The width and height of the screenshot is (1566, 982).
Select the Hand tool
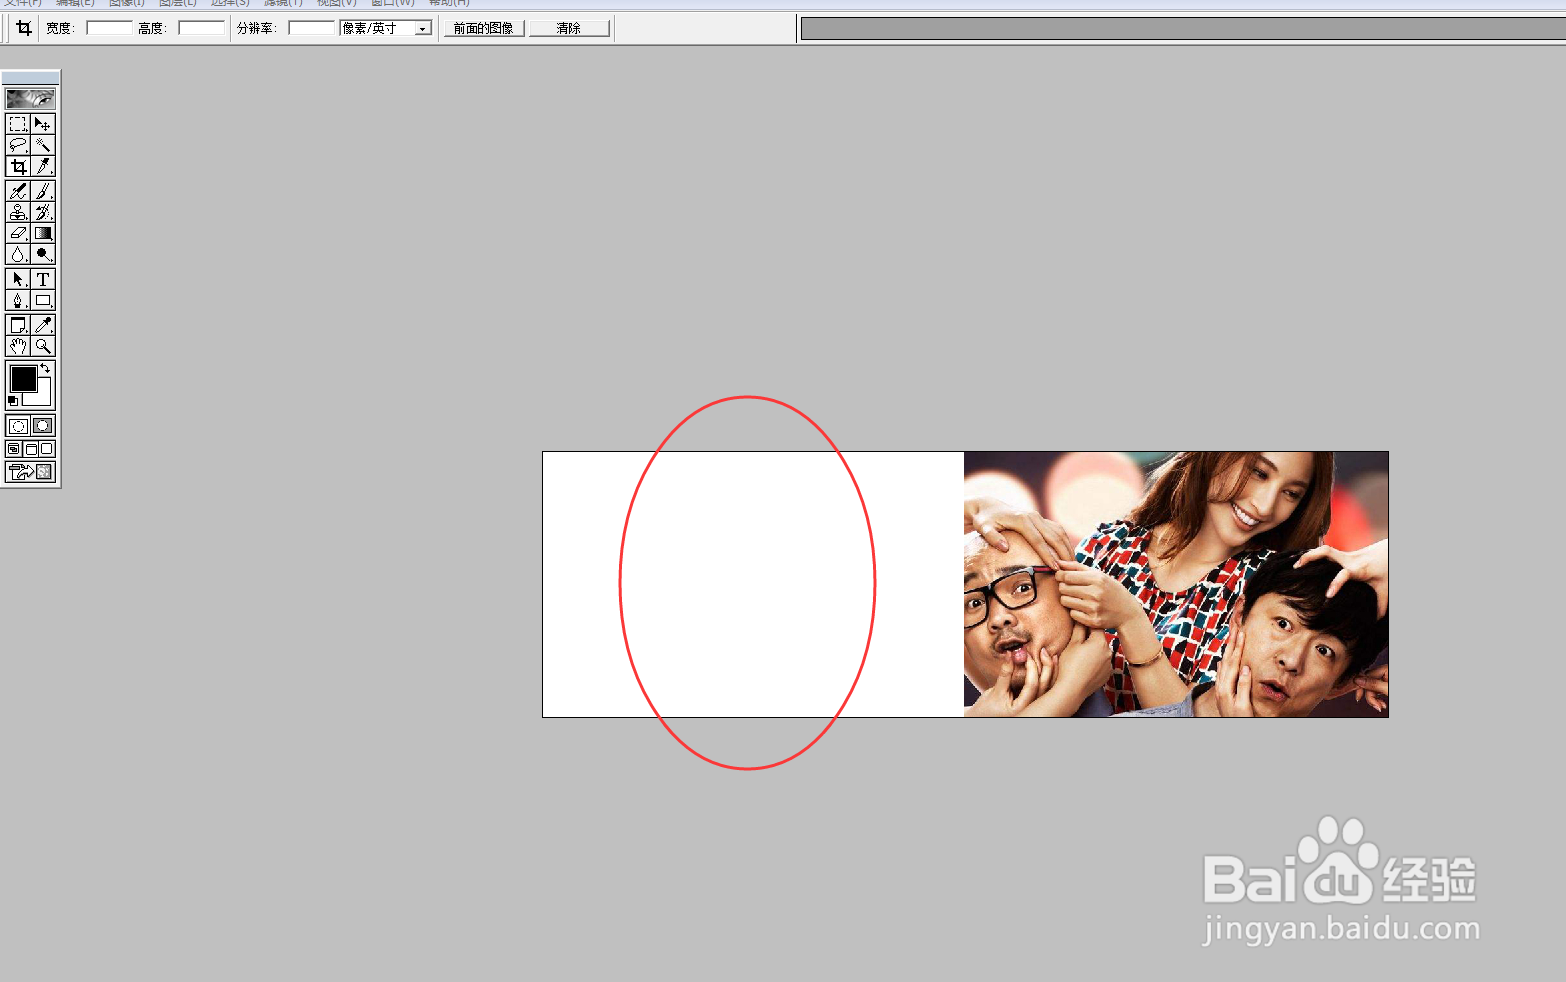coord(18,346)
